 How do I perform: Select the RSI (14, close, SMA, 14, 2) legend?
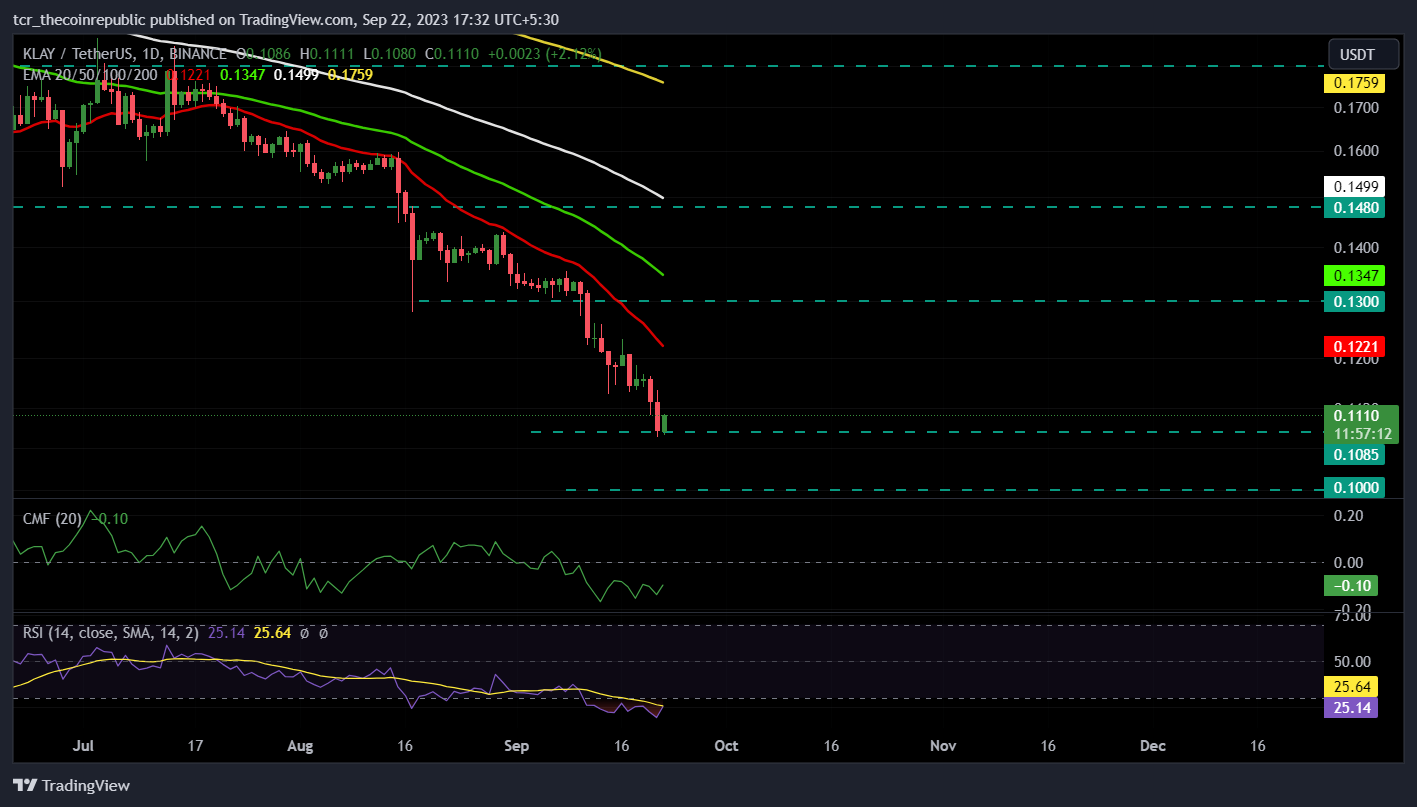click(x=110, y=632)
